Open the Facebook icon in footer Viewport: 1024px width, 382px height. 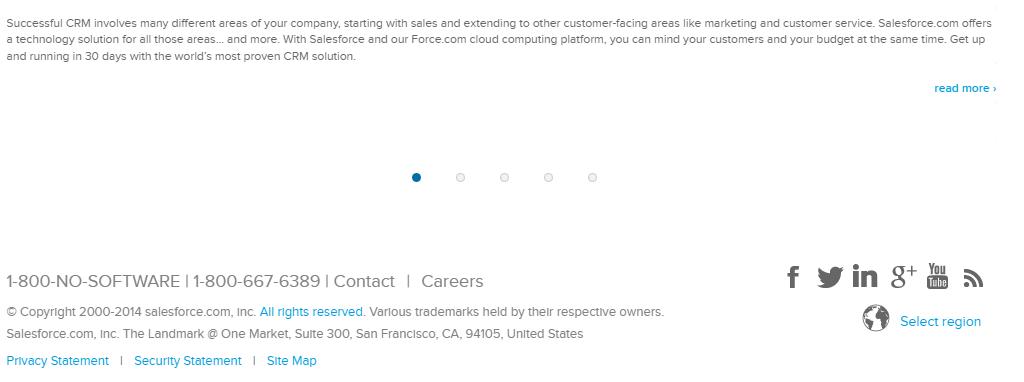(x=793, y=277)
